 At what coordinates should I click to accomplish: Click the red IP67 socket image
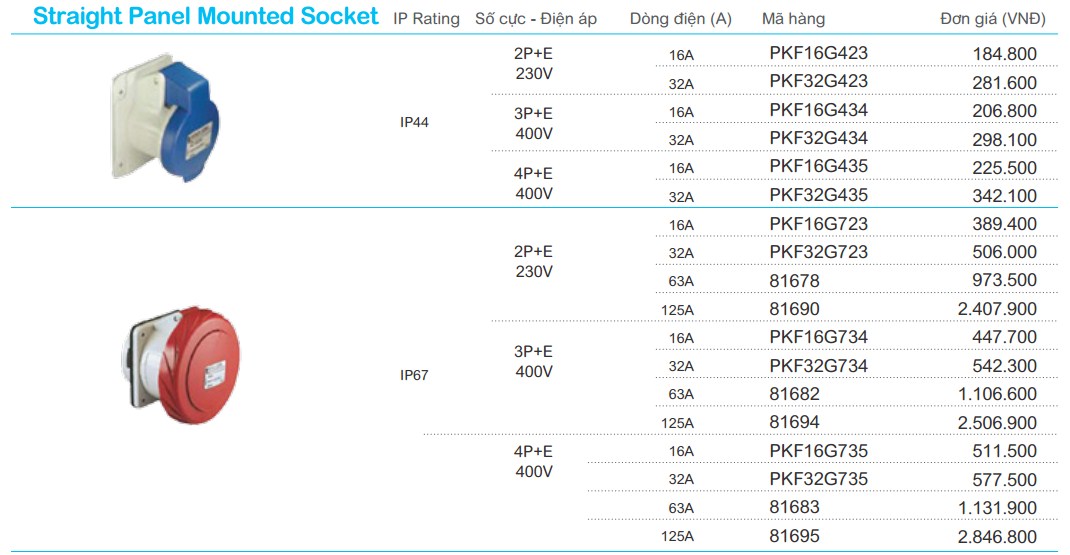[x=181, y=365]
